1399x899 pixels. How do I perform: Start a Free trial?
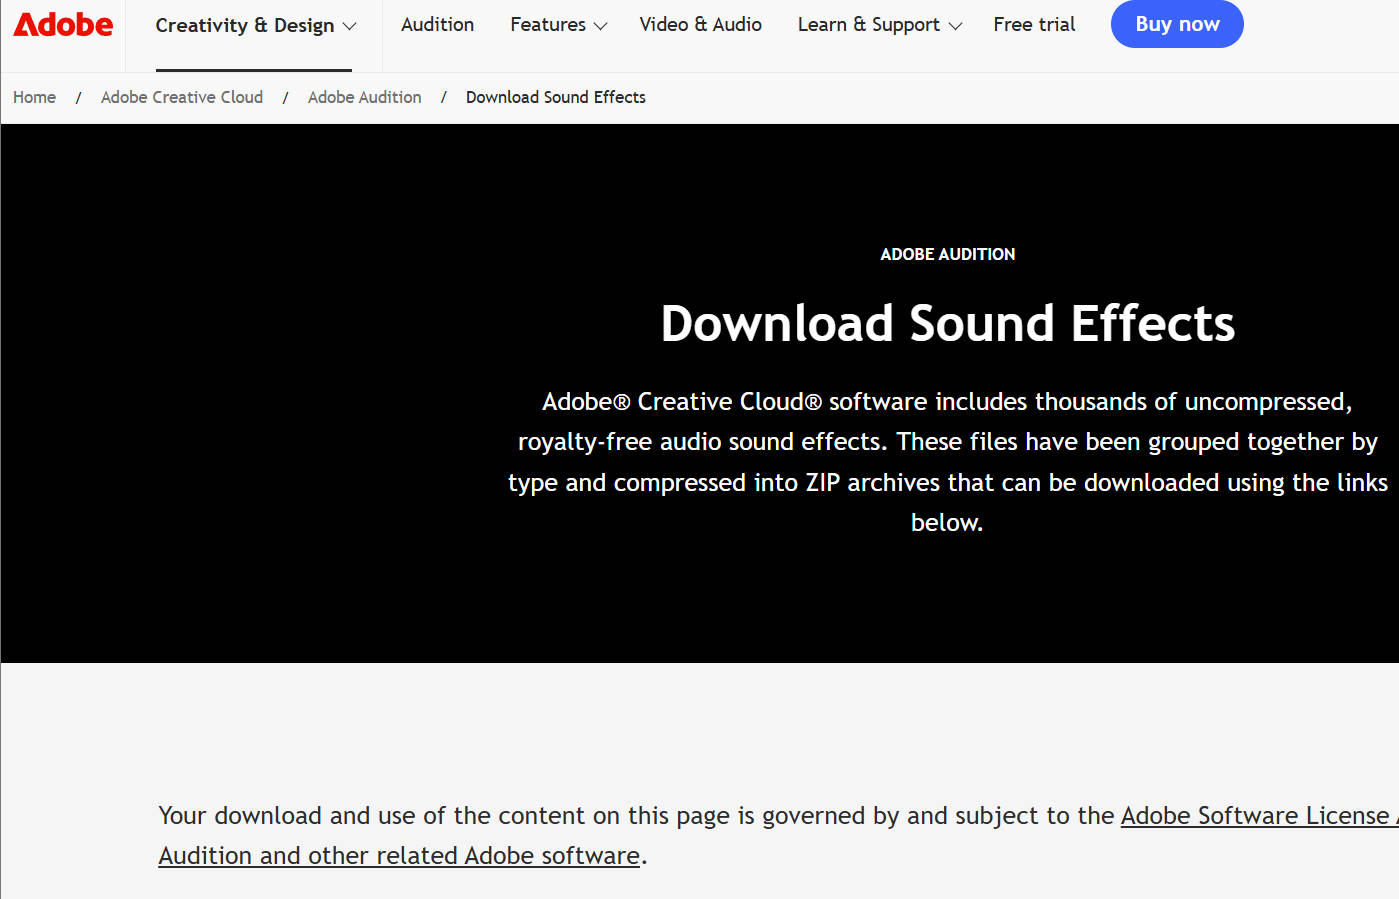pyautogui.click(x=1034, y=24)
